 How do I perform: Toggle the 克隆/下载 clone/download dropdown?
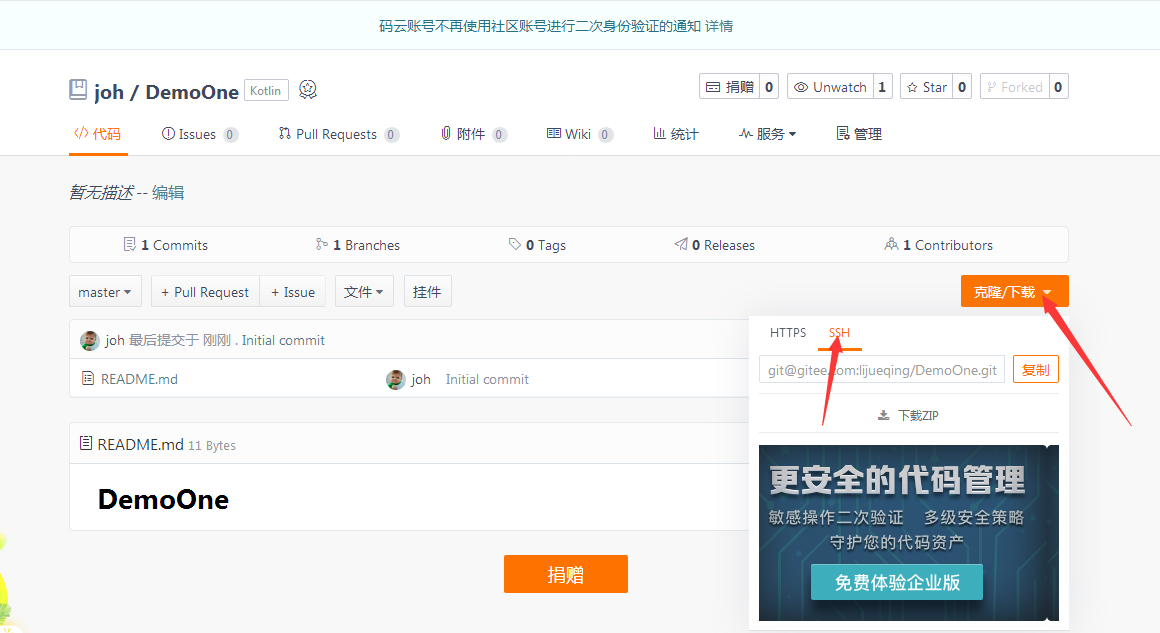pyautogui.click(x=1014, y=291)
